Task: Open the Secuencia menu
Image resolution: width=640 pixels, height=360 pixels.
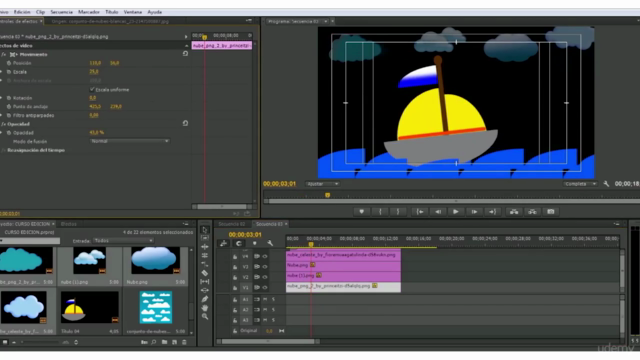Action: point(61,12)
